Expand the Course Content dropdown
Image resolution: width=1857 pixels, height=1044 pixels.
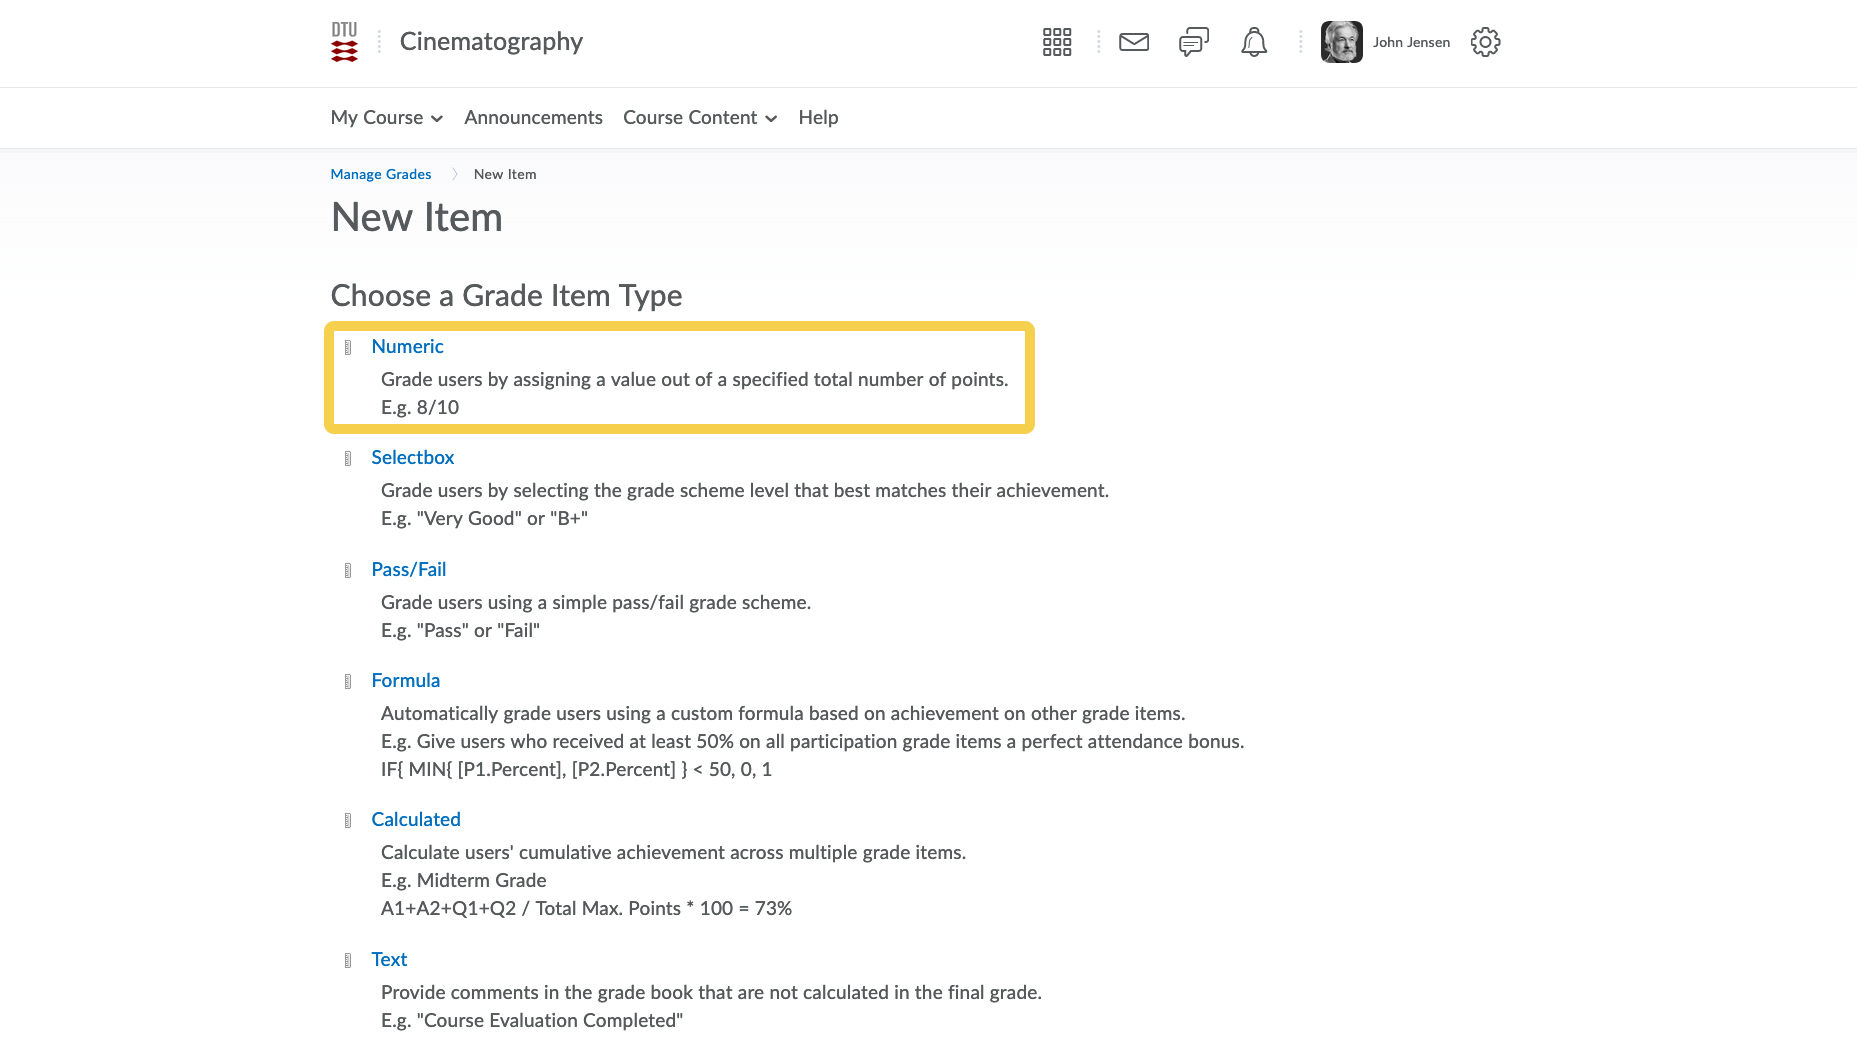click(699, 118)
